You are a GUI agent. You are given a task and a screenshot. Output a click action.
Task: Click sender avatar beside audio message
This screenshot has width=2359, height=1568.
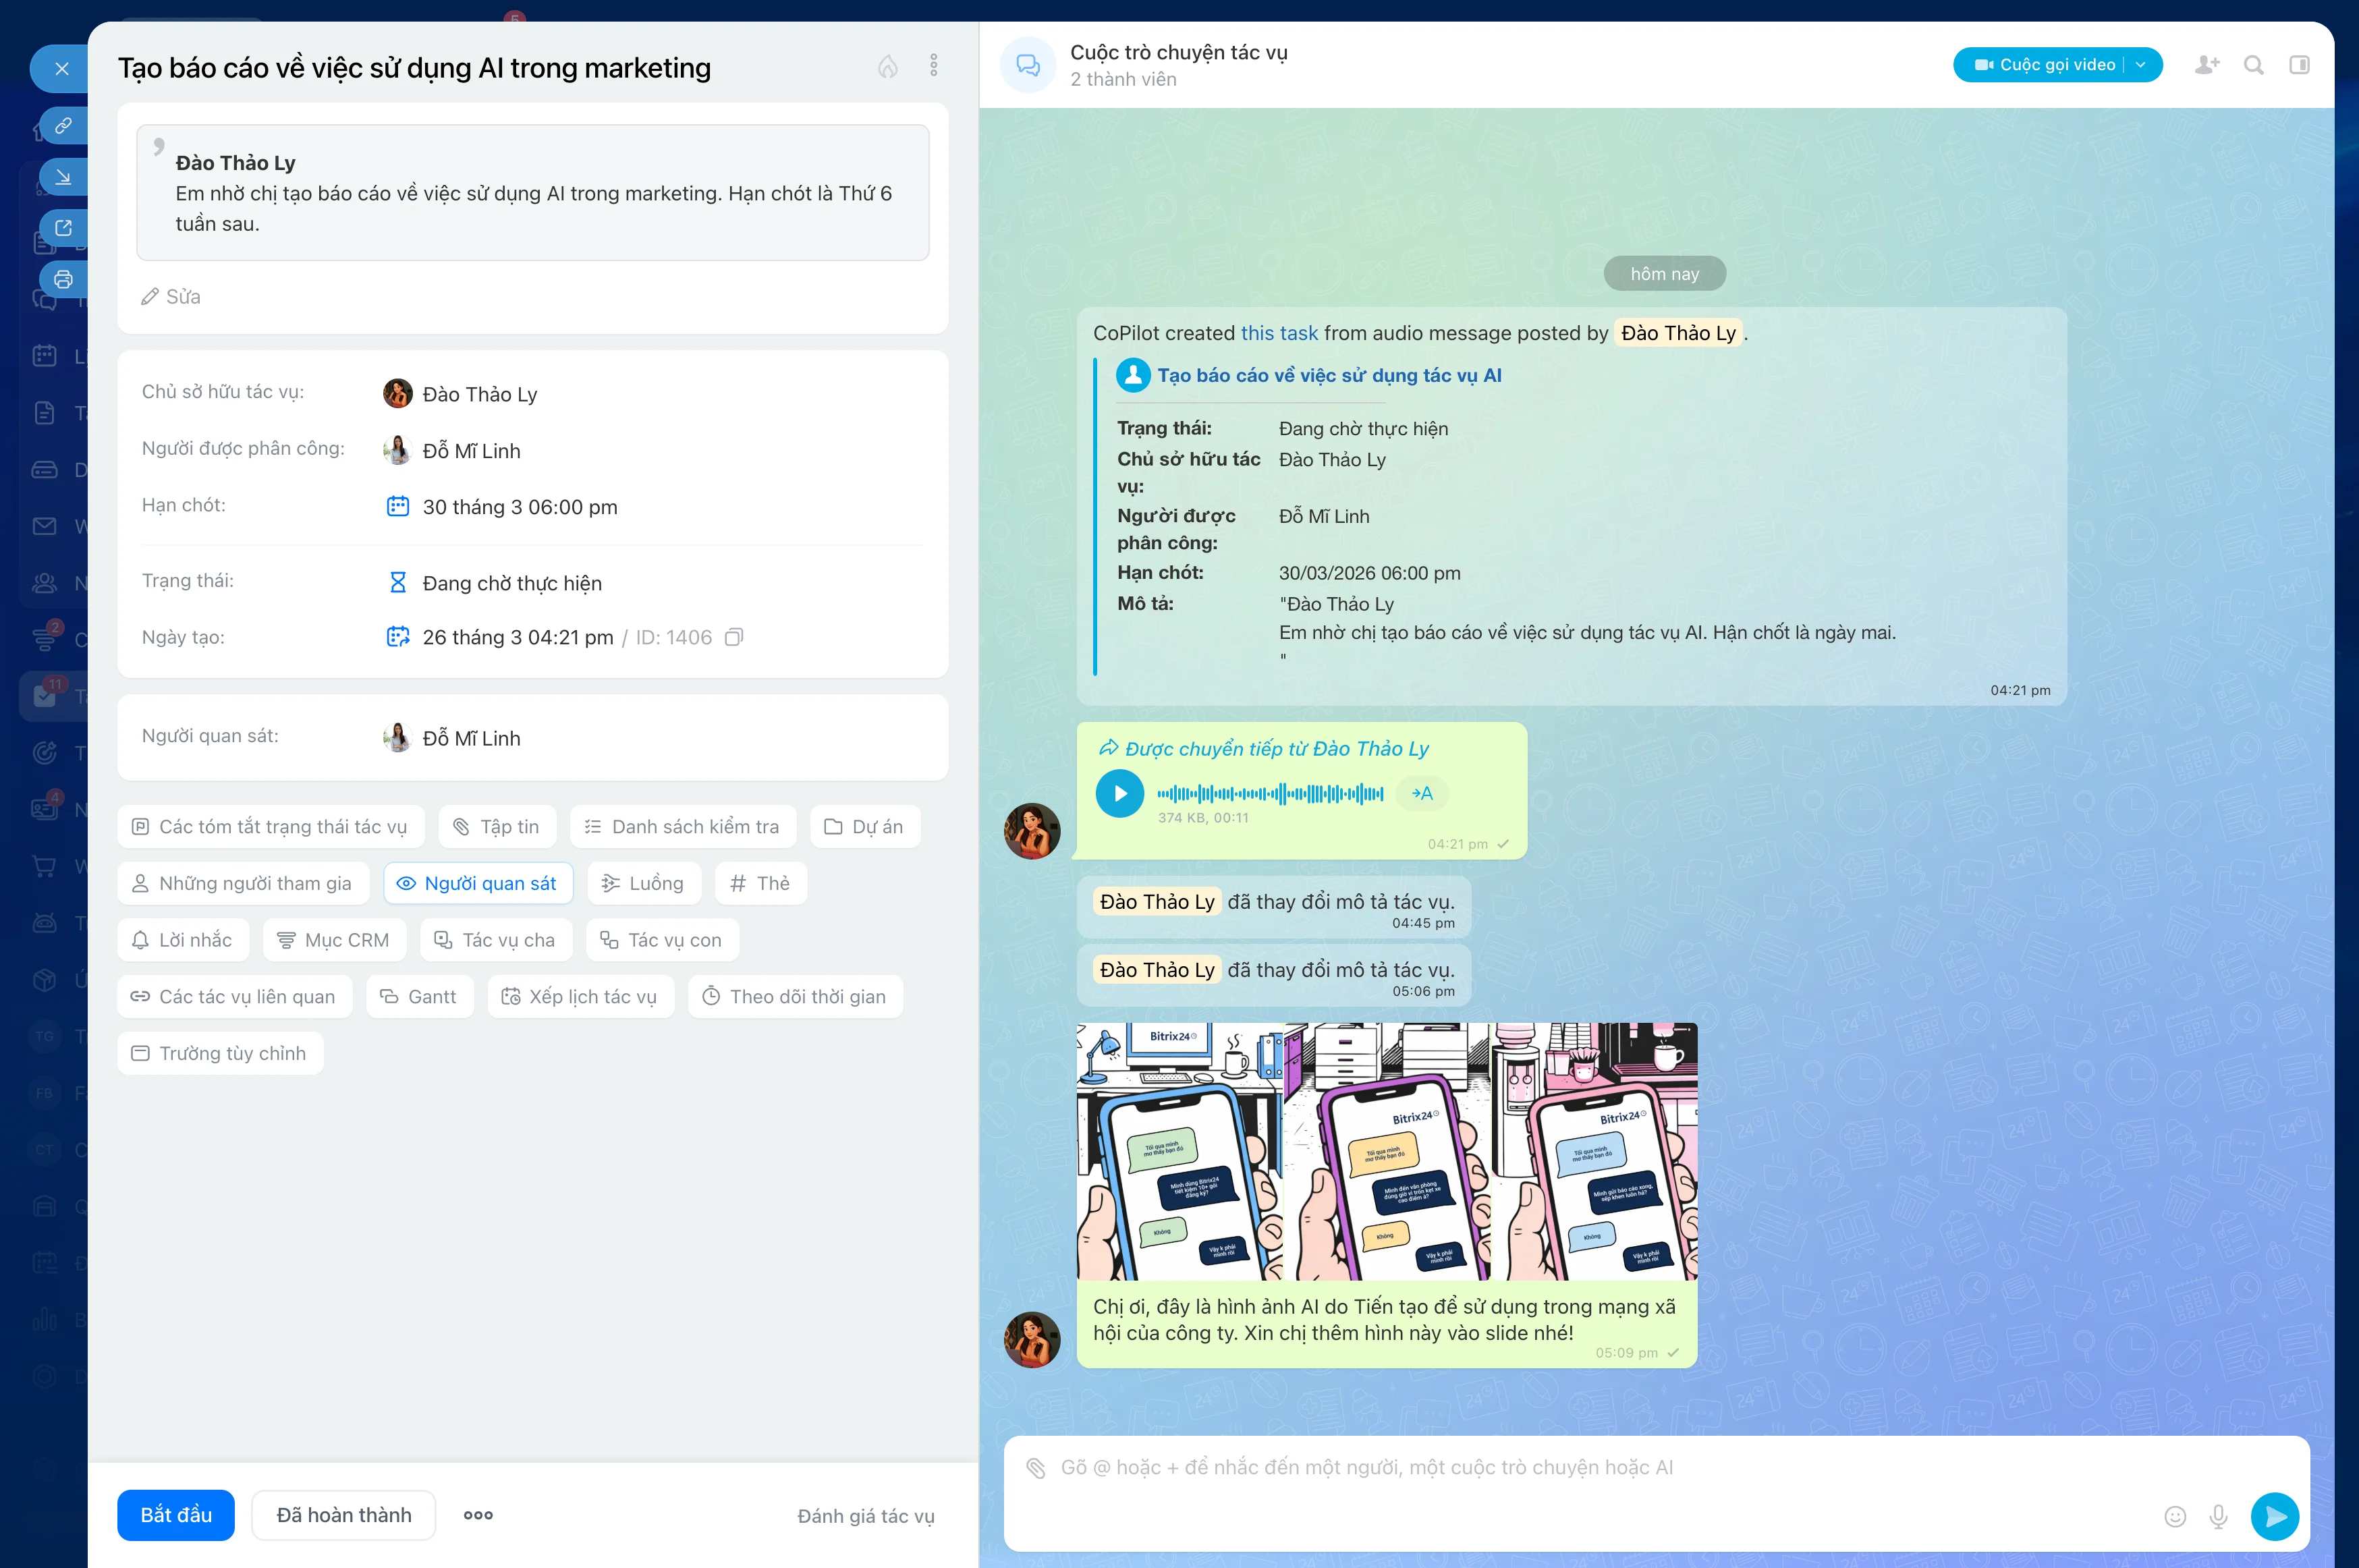point(1032,831)
